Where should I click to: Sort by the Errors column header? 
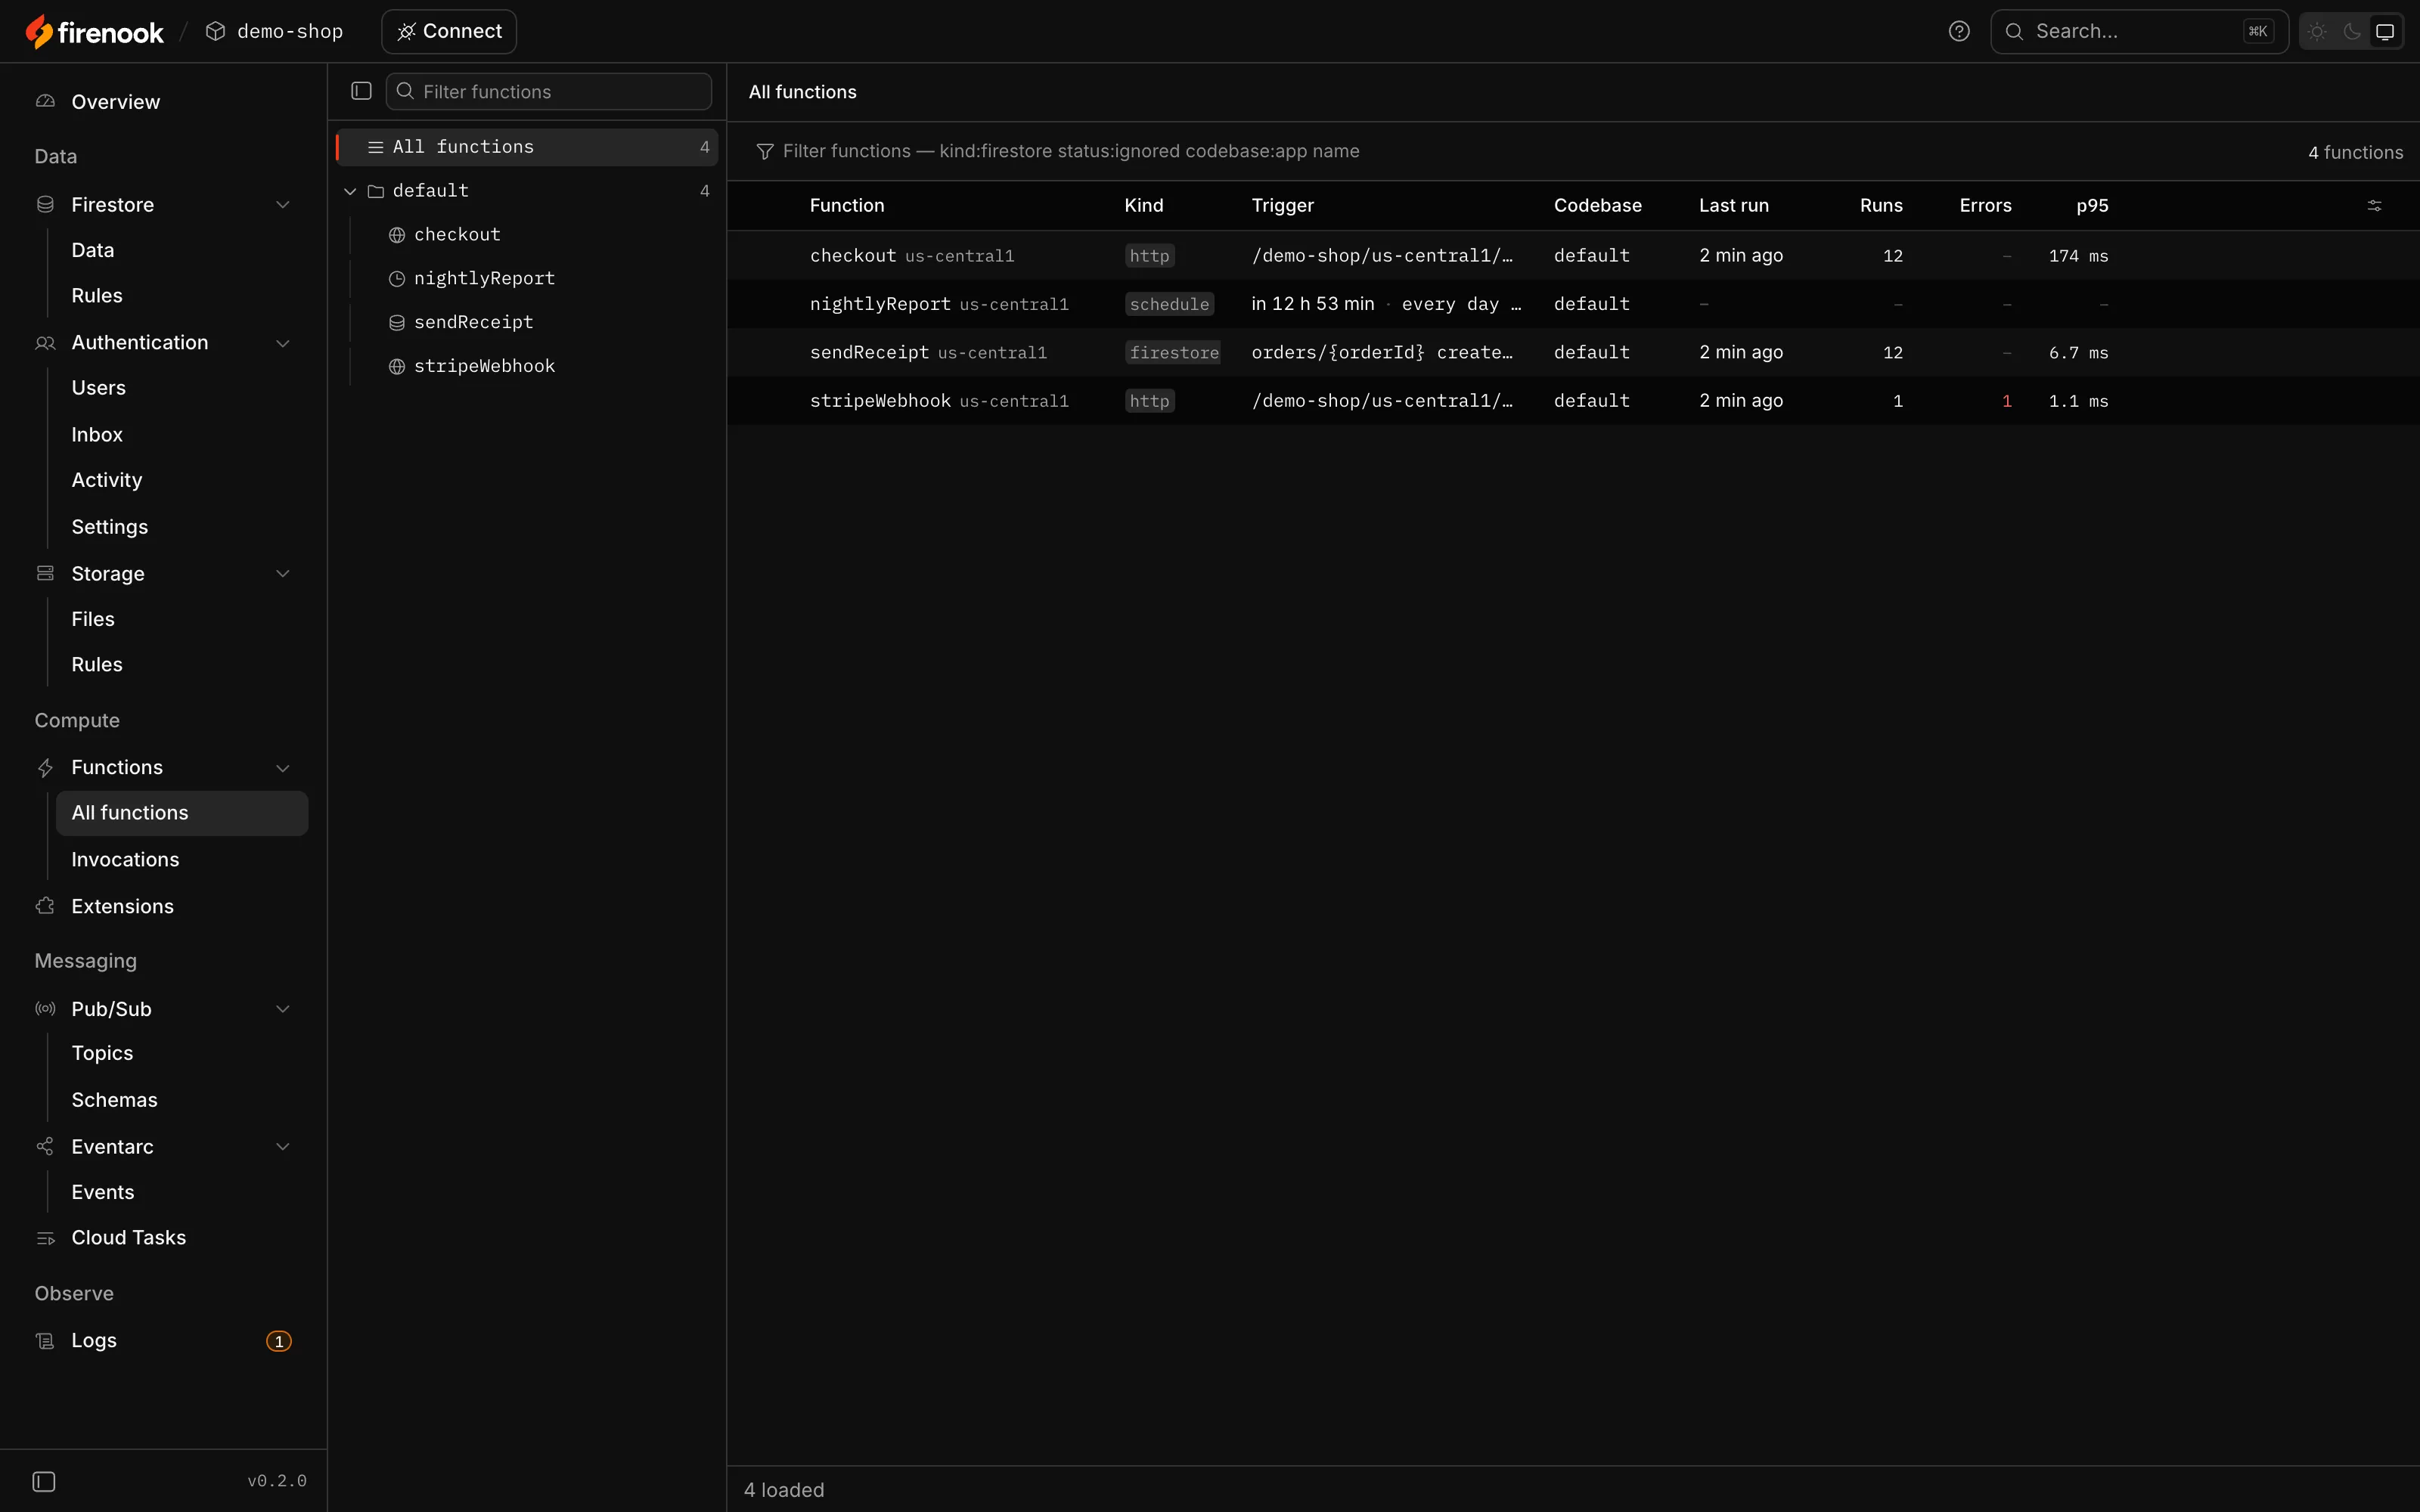pos(1985,206)
